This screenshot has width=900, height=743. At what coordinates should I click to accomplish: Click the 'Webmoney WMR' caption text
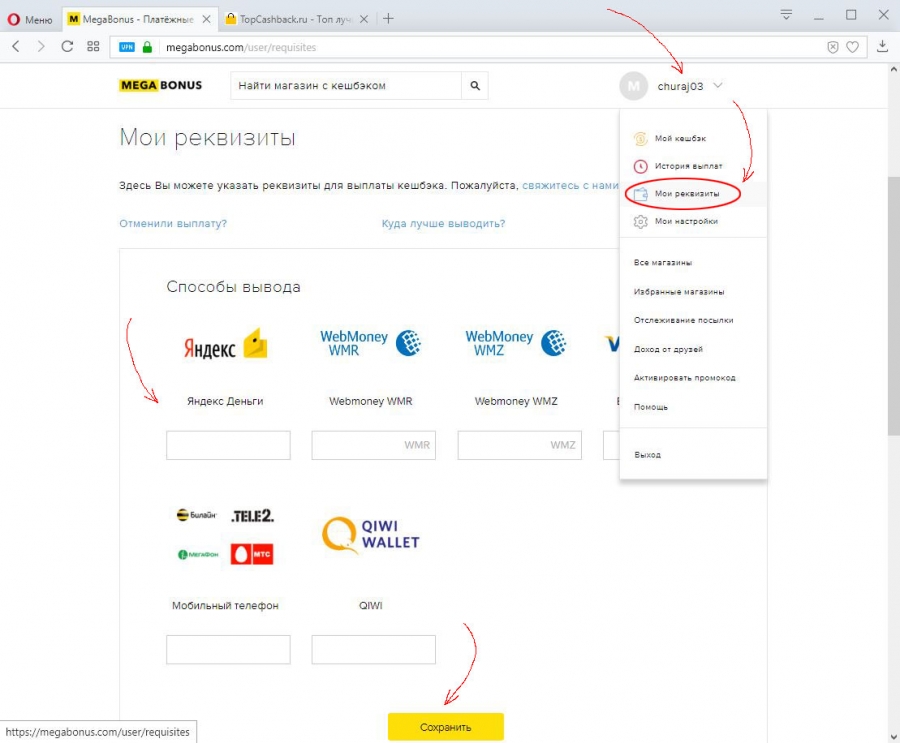371,401
